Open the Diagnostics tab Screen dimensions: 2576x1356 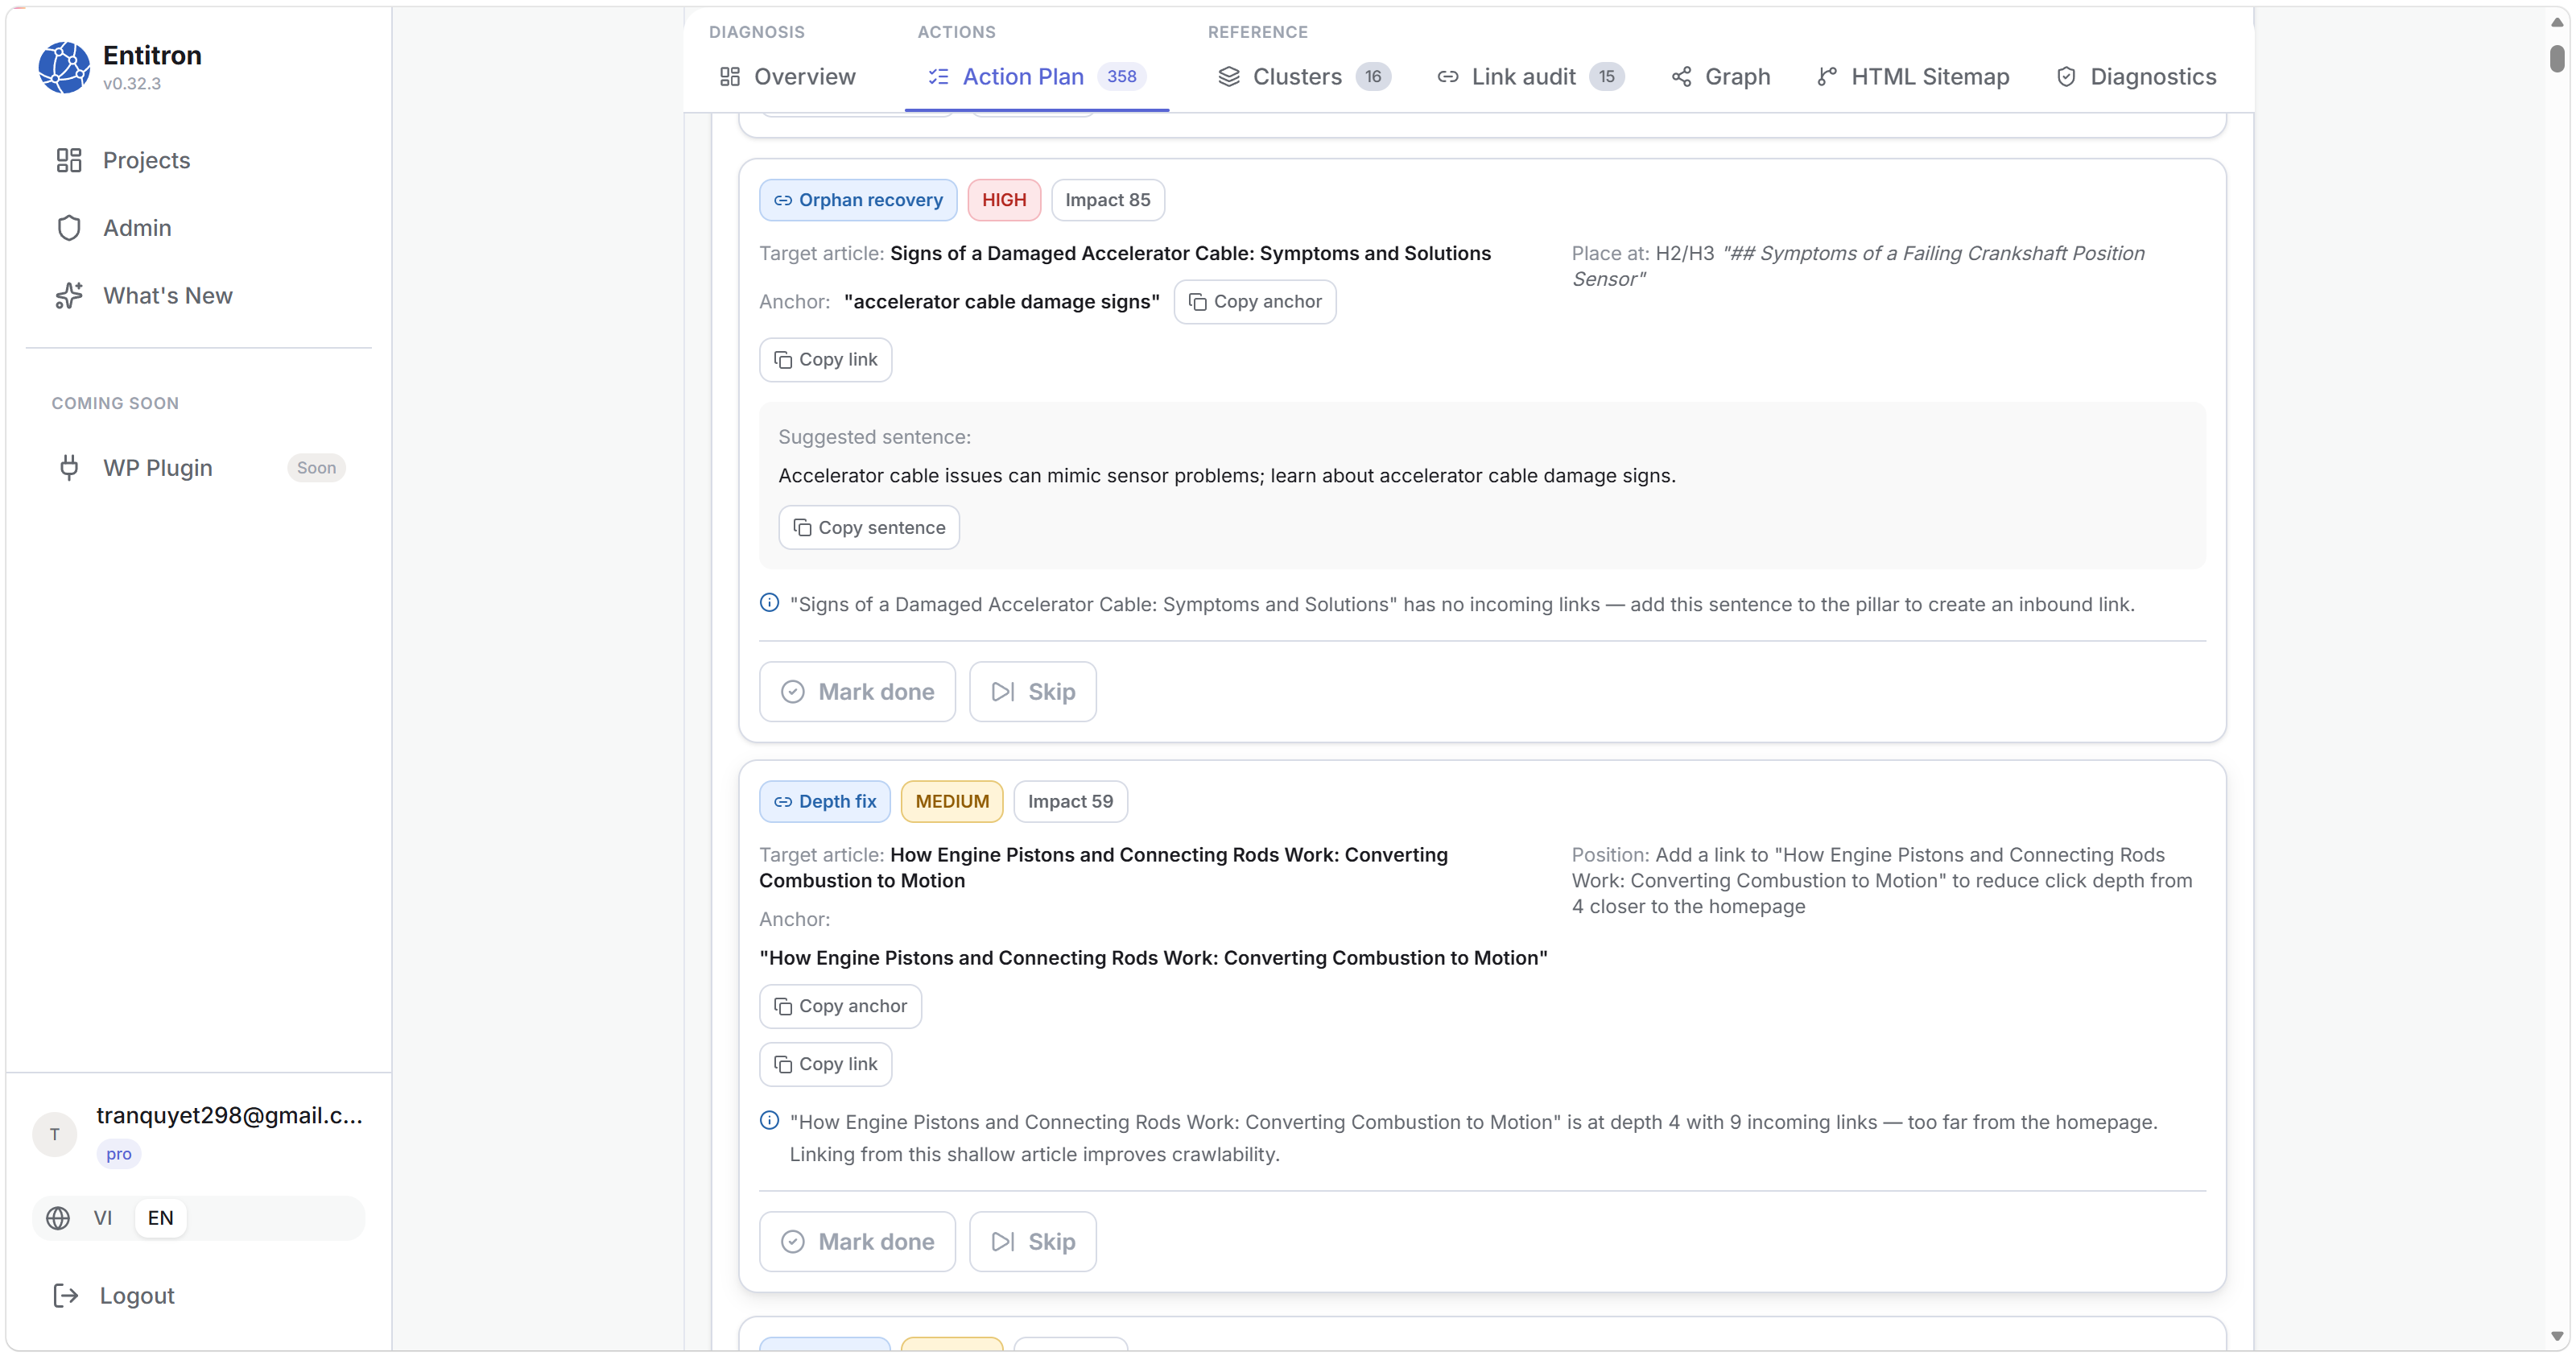(2136, 76)
